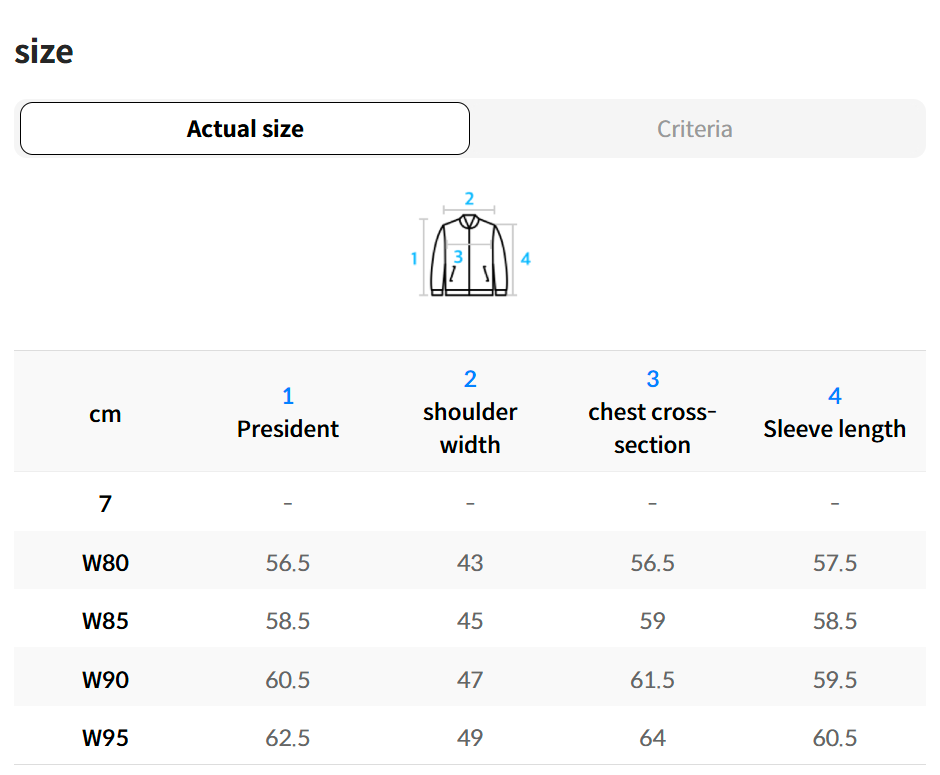Click the W95 size row label

point(105,738)
